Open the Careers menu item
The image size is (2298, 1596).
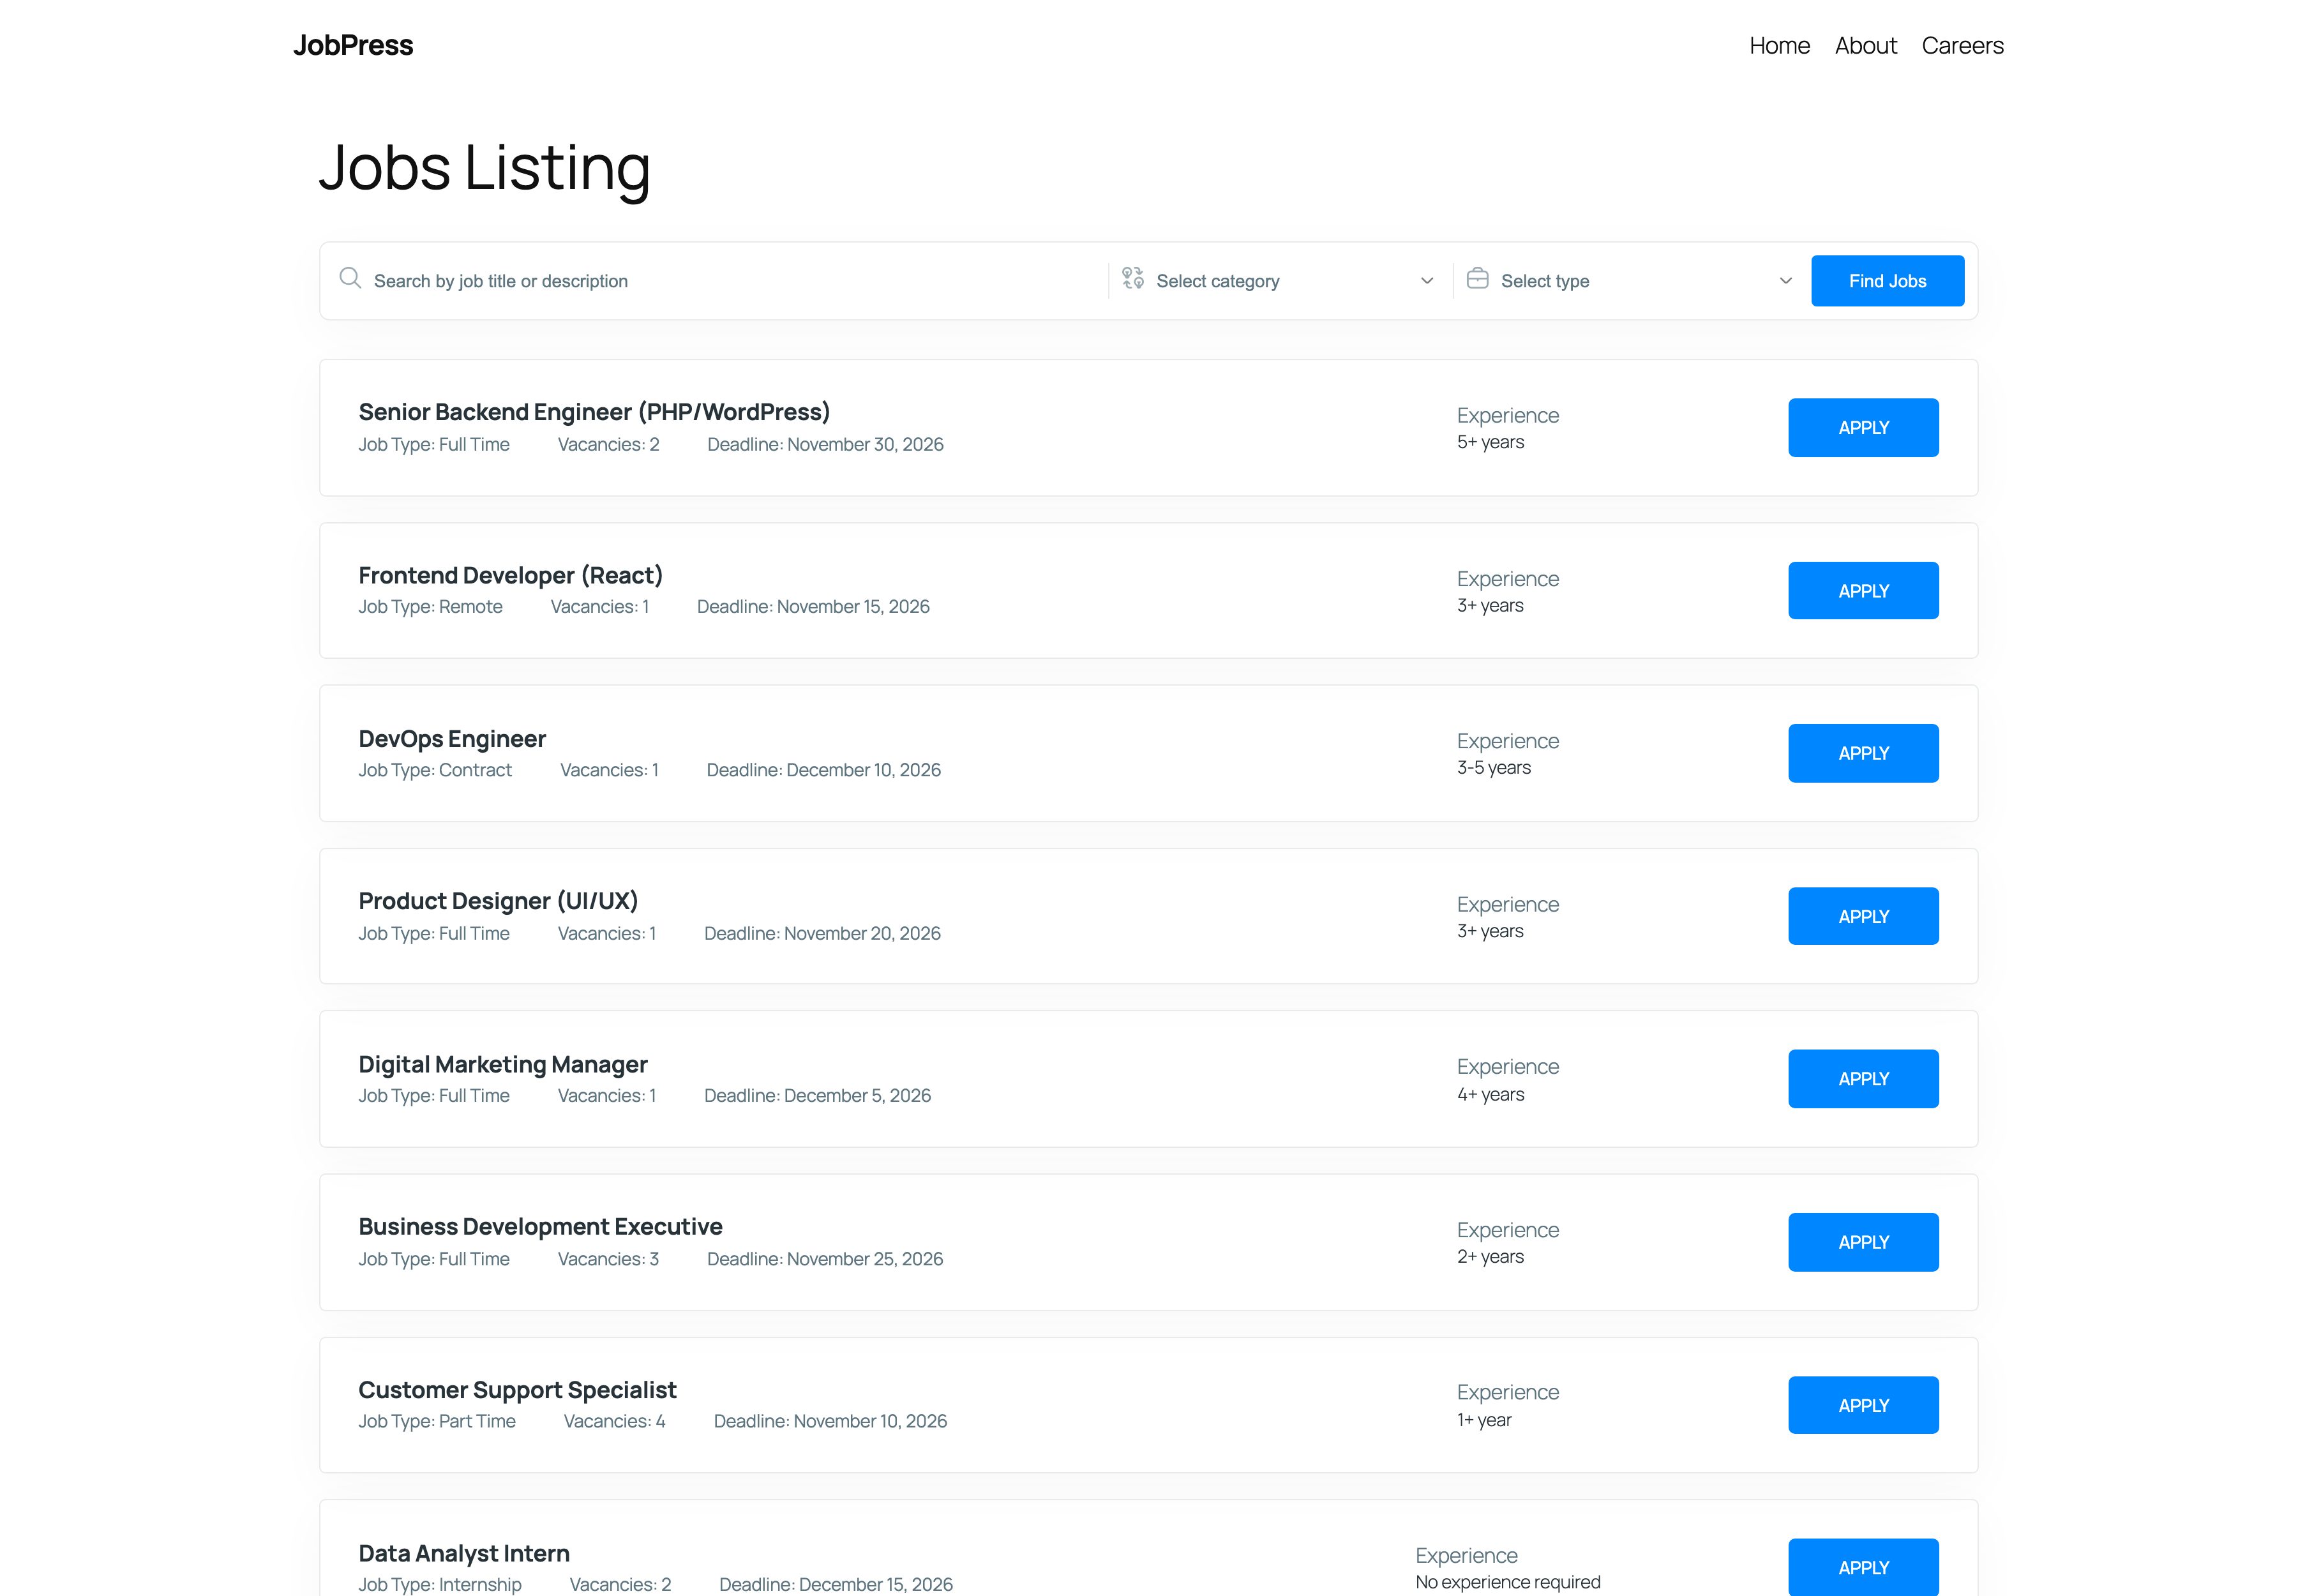[1962, 46]
